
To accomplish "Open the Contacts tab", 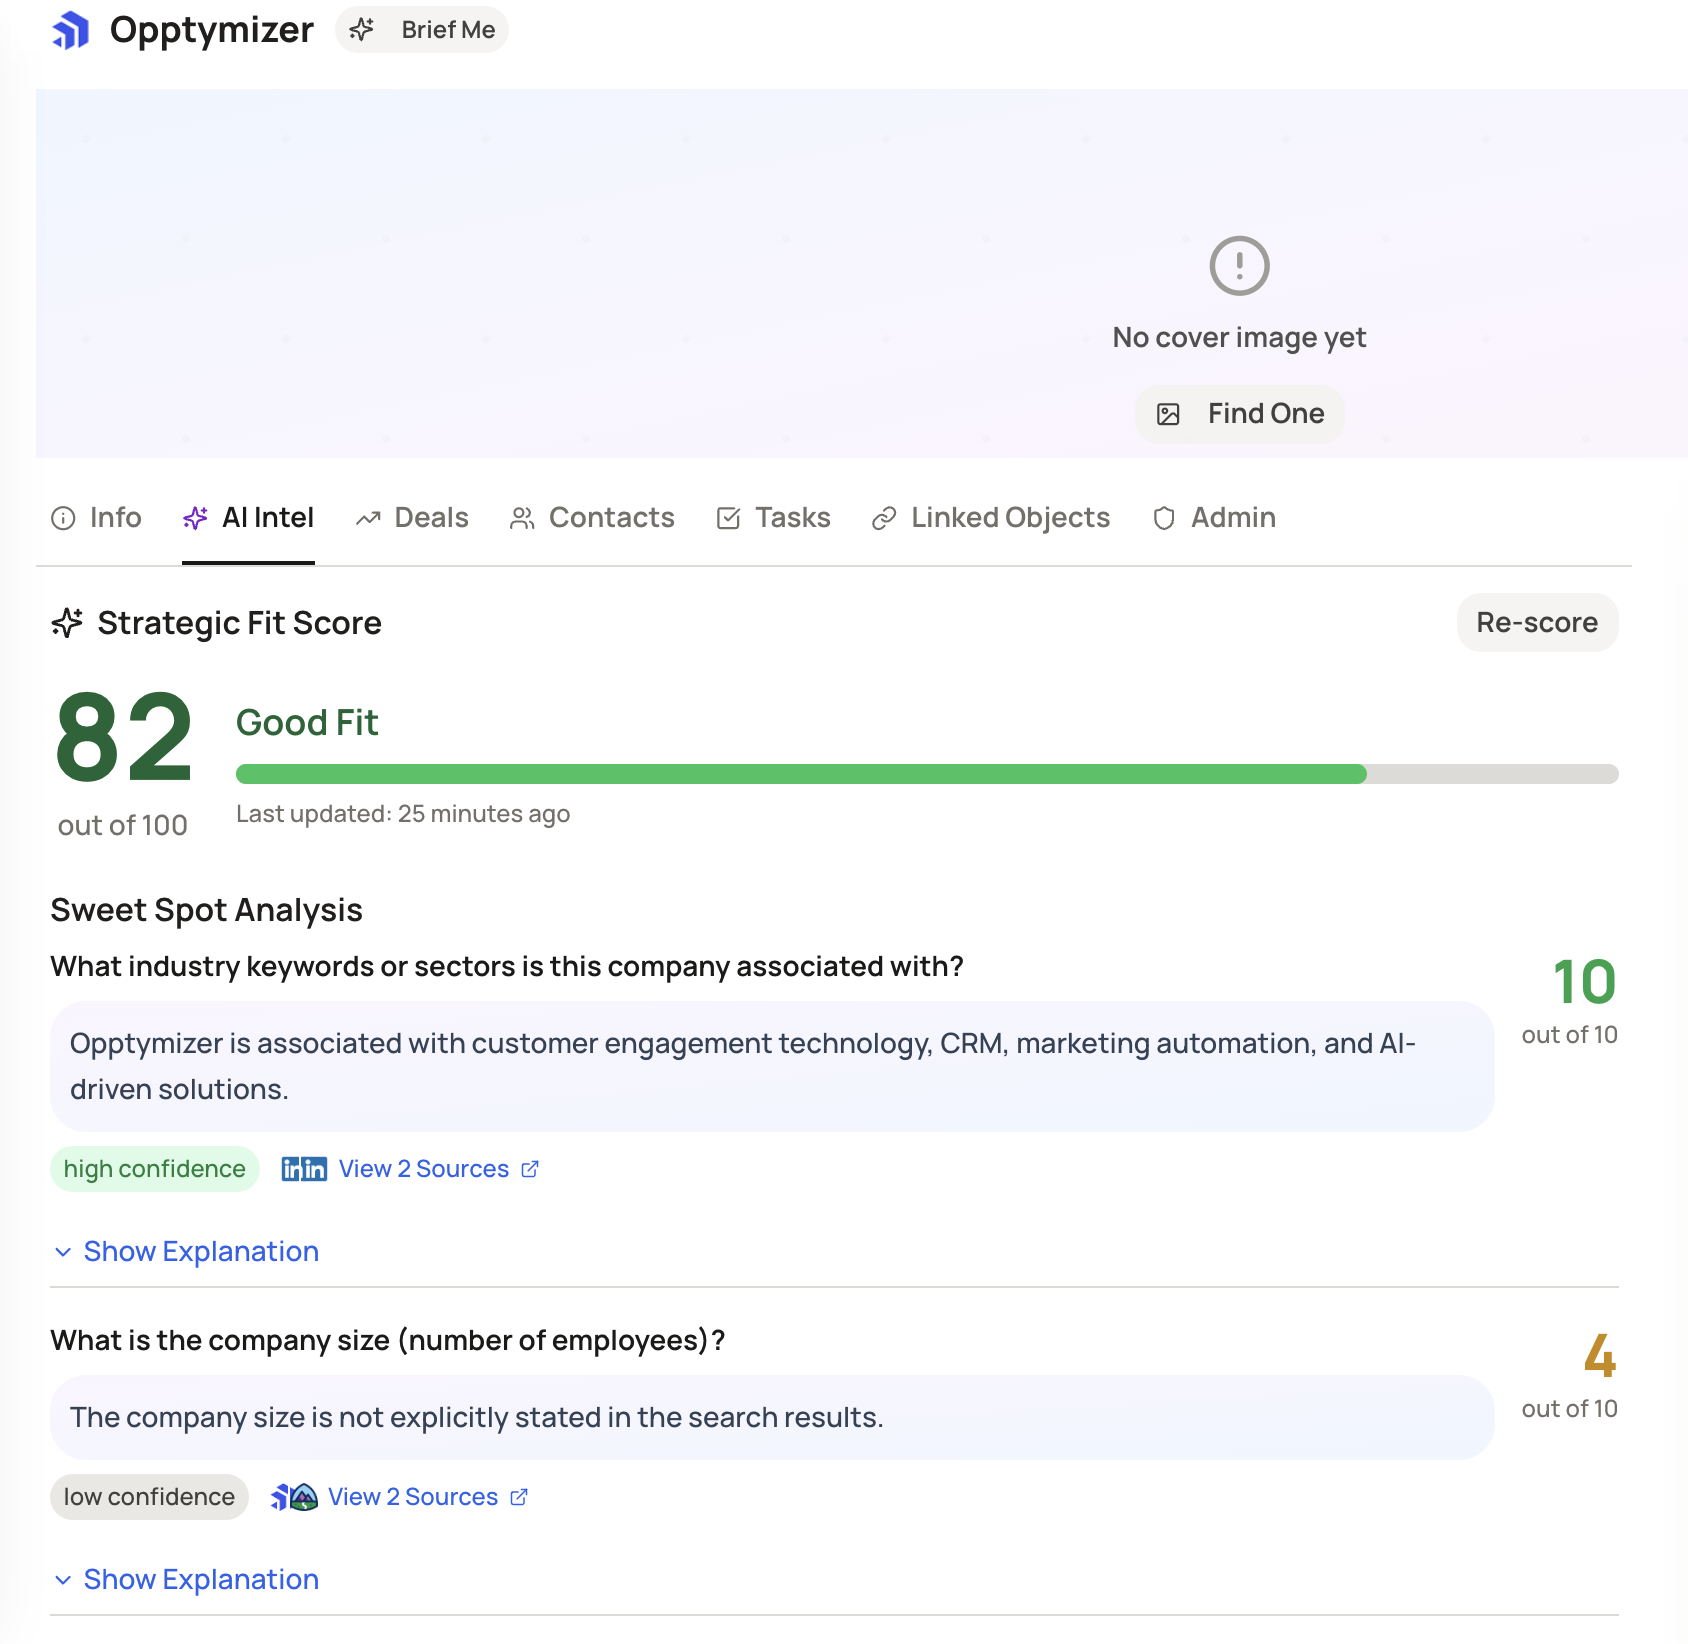I will (x=592, y=518).
